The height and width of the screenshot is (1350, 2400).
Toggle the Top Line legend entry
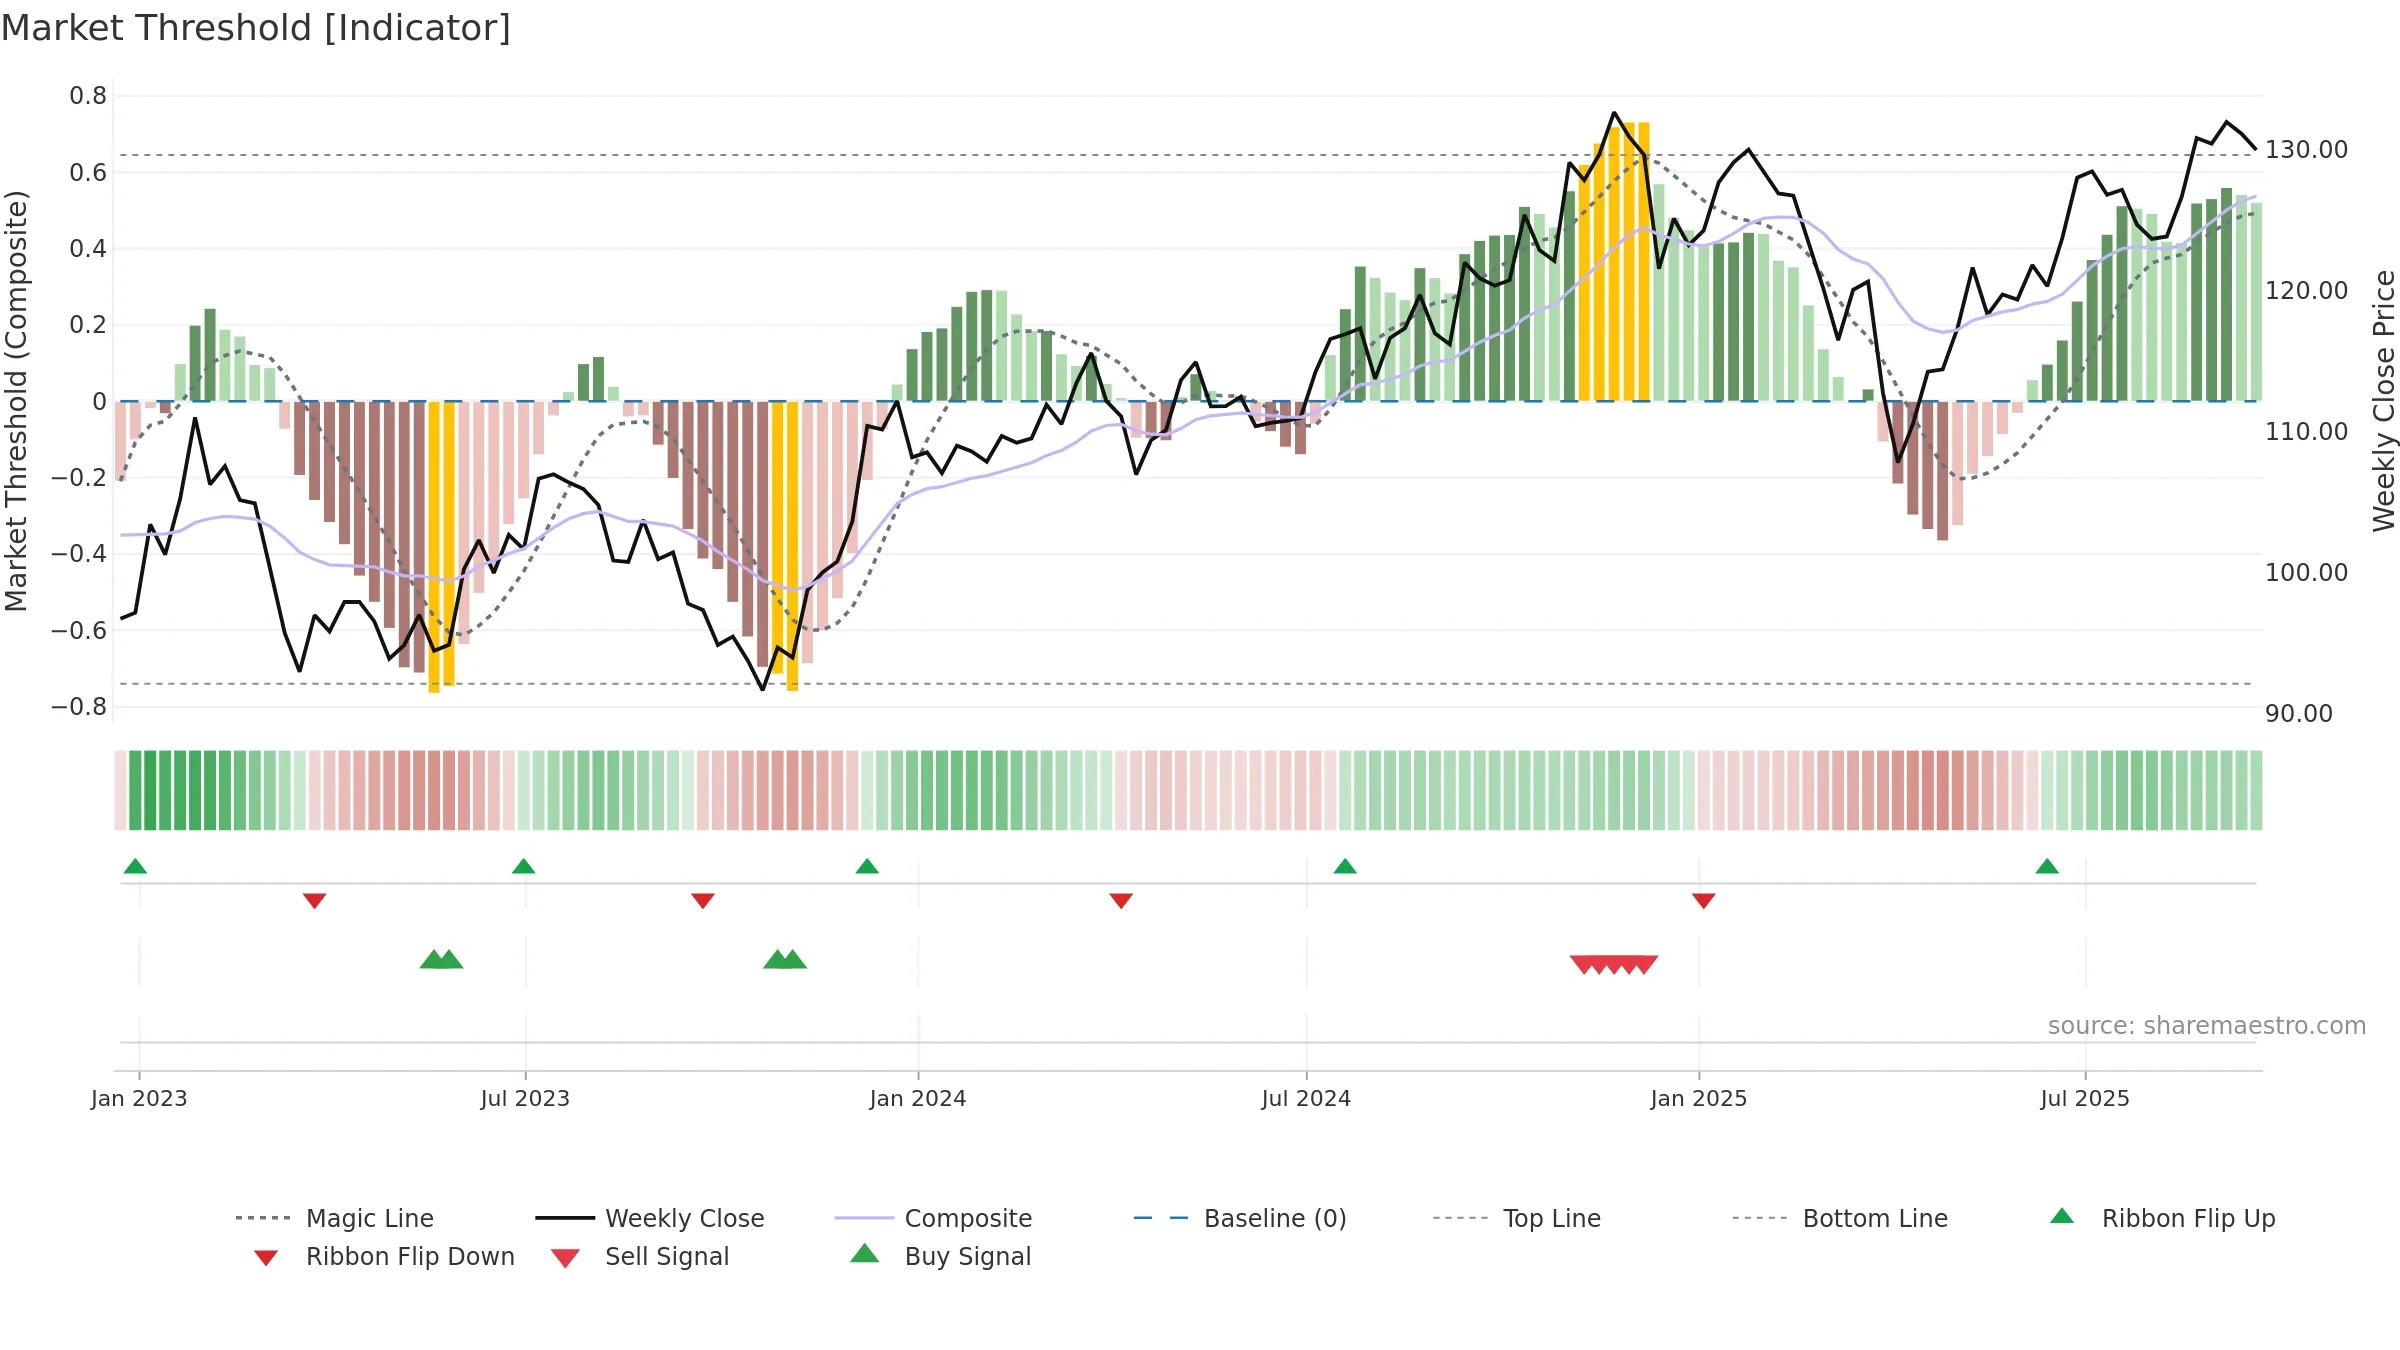1517,1218
